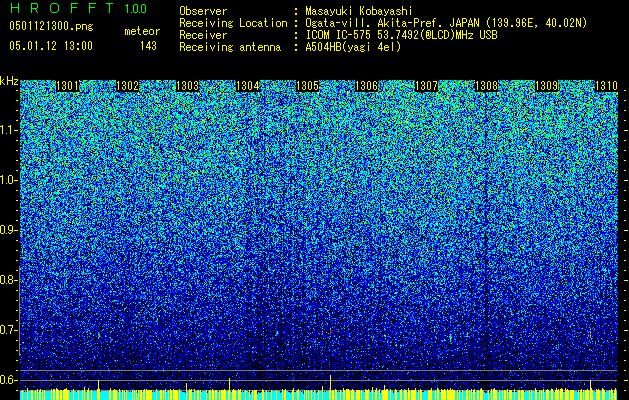
Task: Click the Receiving antenna label
Action: tap(230, 47)
